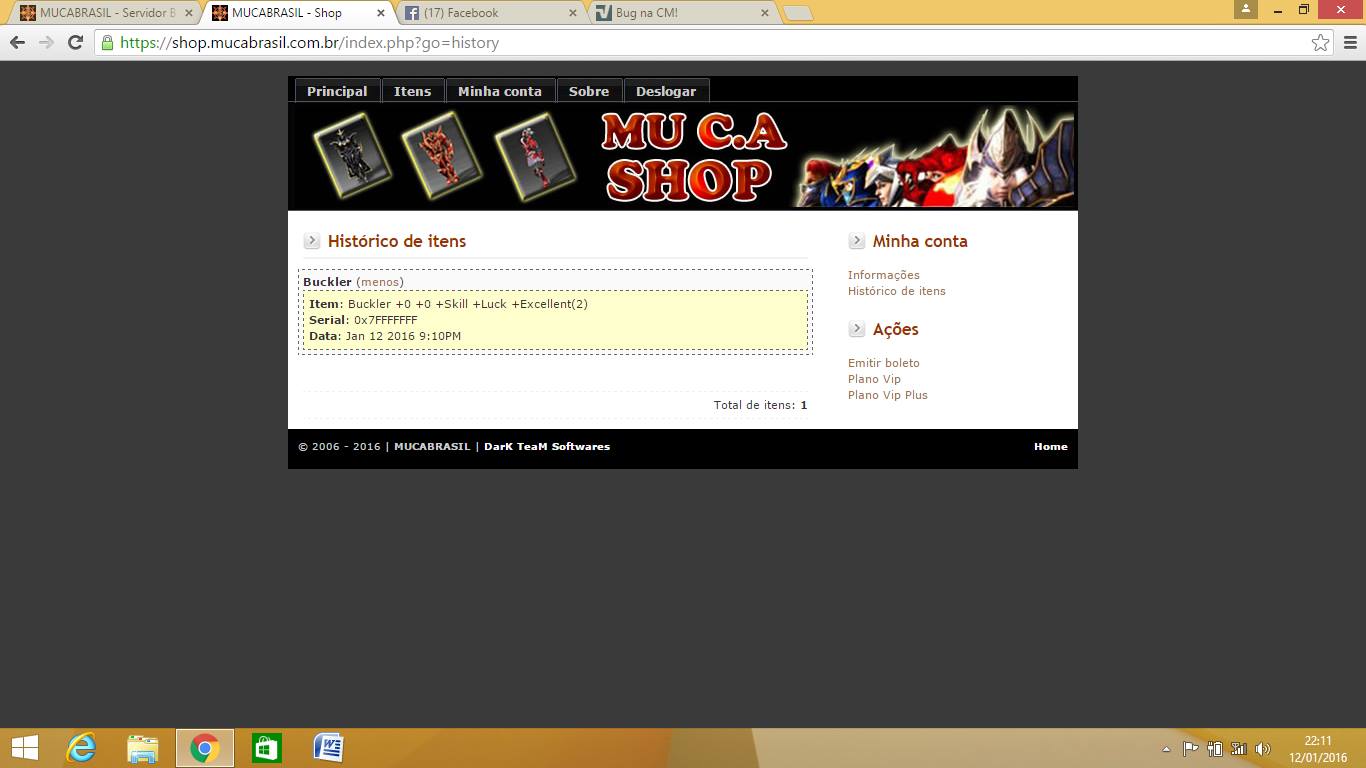Reload the page with the refresh icon
Image resolution: width=1366 pixels, height=768 pixels.
tap(75, 43)
